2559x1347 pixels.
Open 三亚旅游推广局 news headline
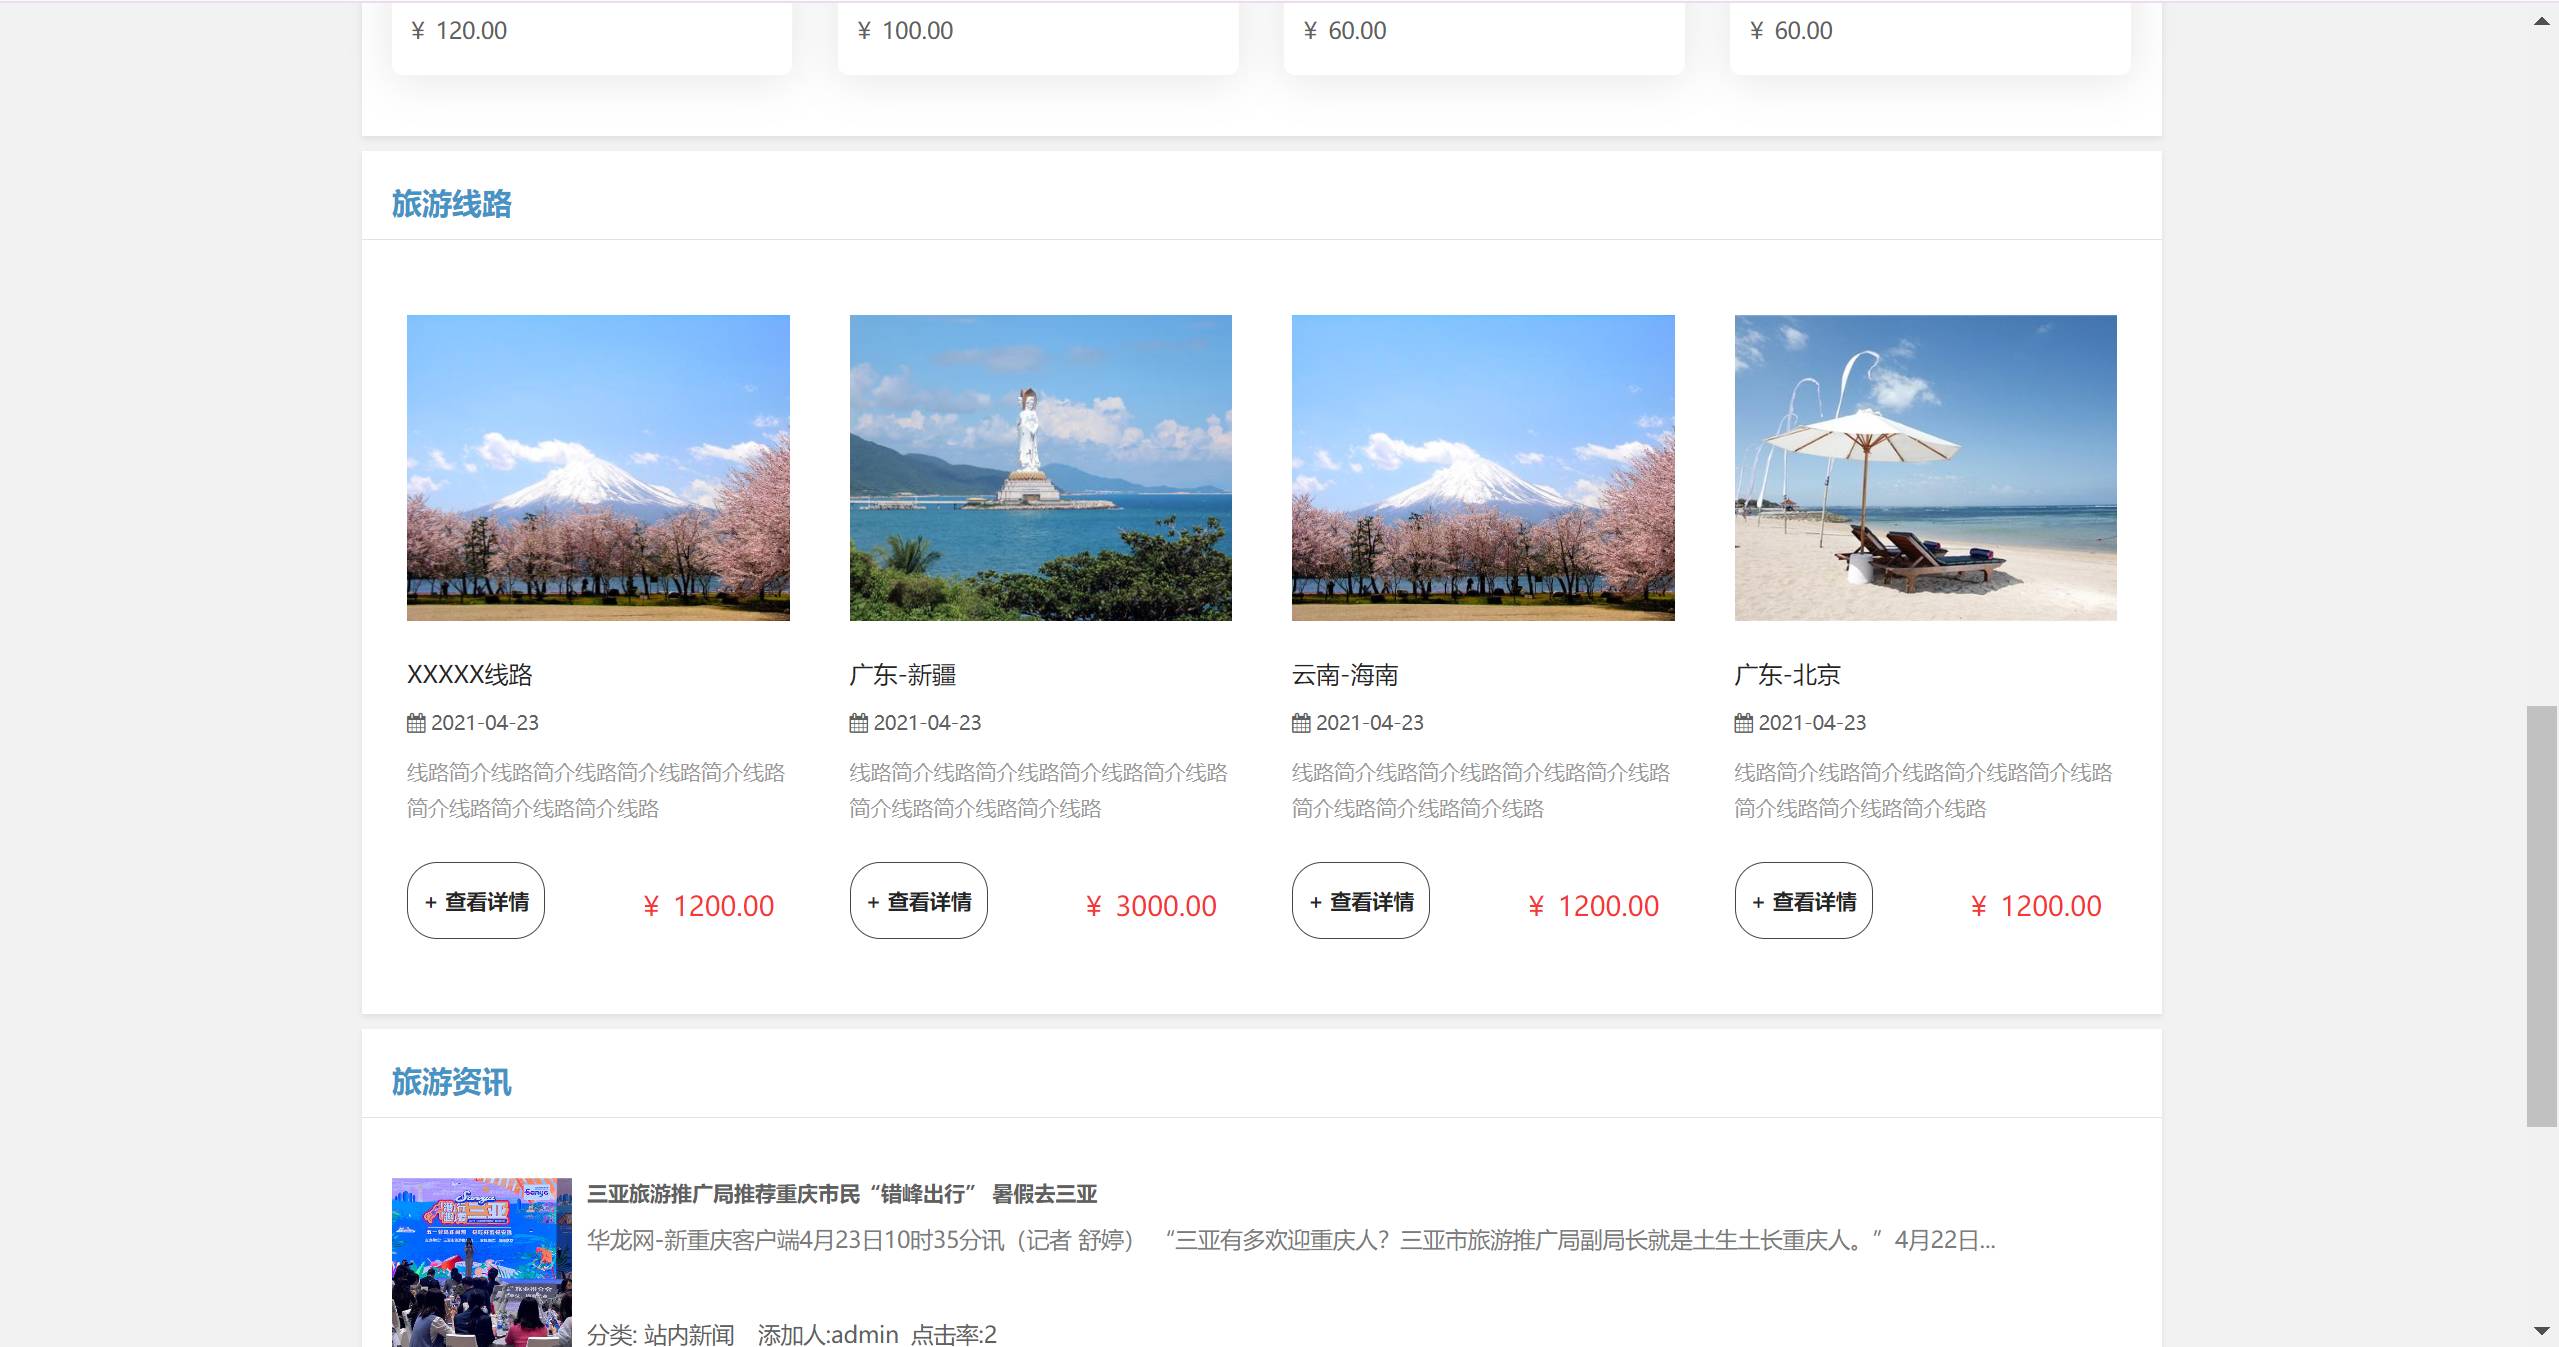click(x=841, y=1194)
